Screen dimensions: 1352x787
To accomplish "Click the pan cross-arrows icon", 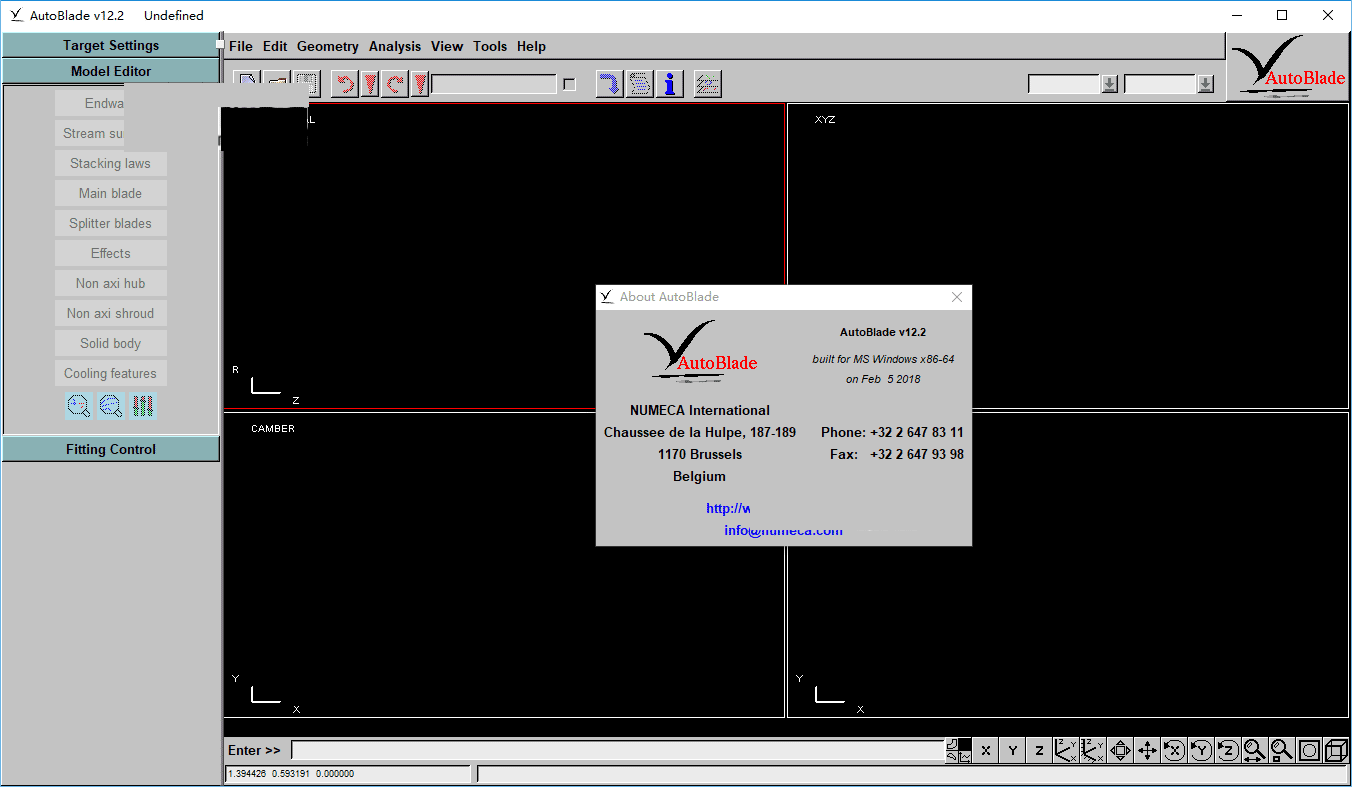I will [1148, 751].
